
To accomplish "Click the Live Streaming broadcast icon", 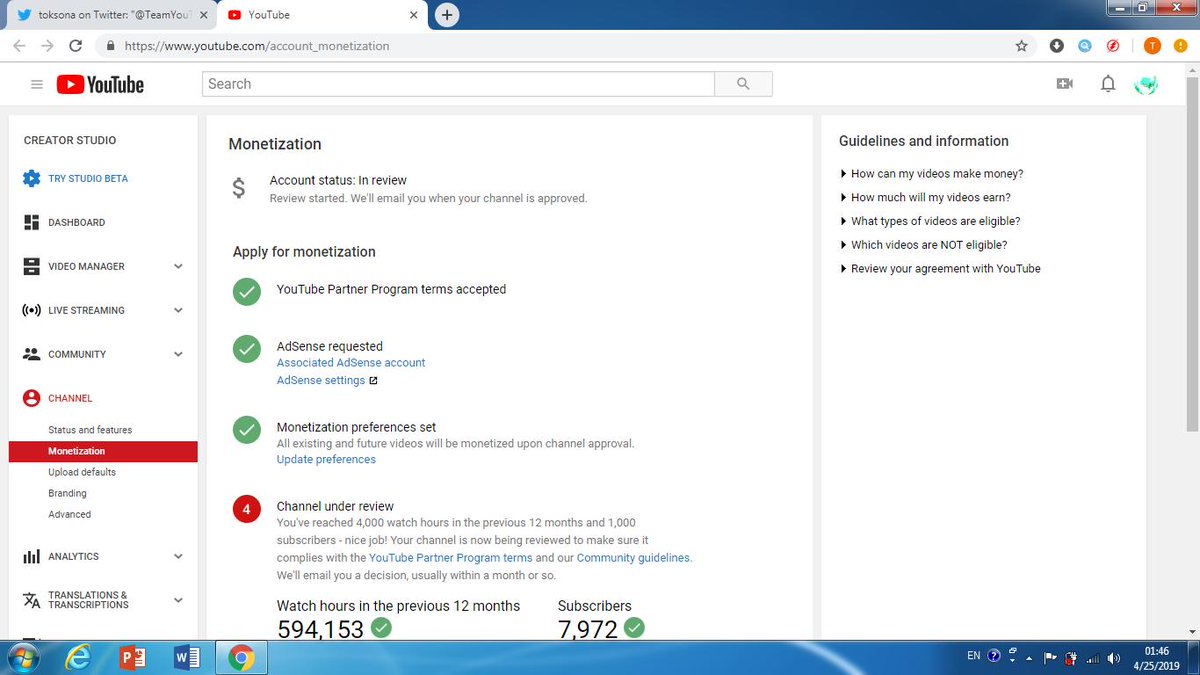I will click(31, 311).
